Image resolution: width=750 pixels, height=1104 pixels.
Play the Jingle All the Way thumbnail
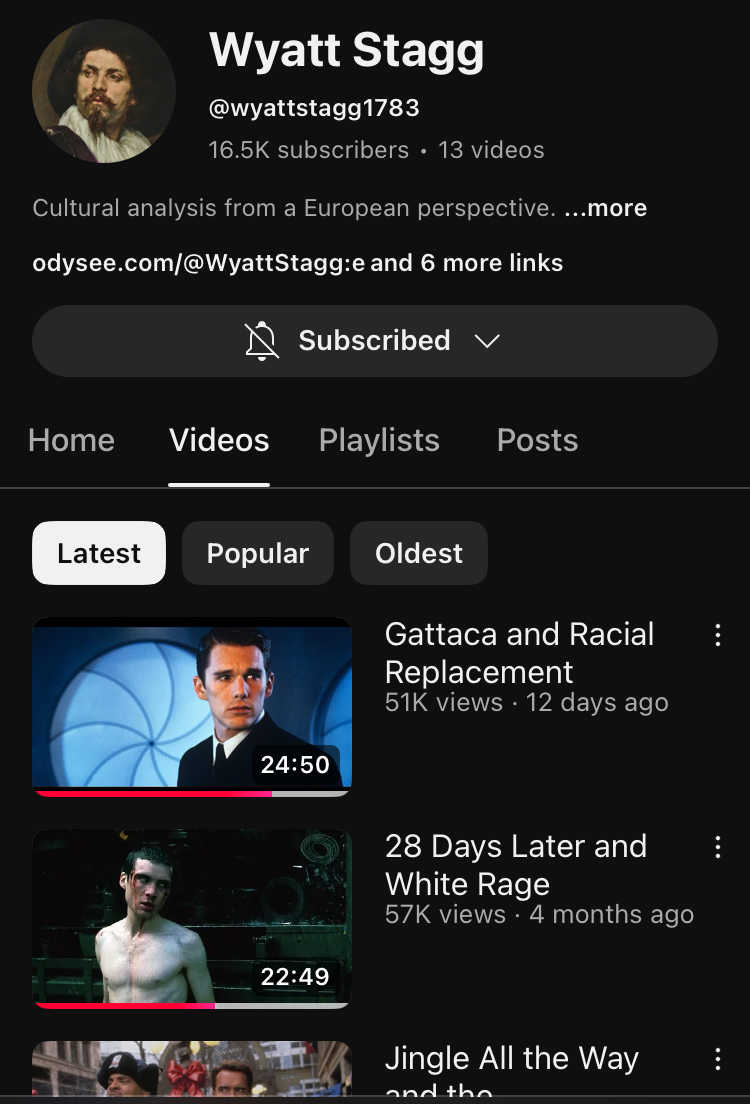pos(192,1069)
